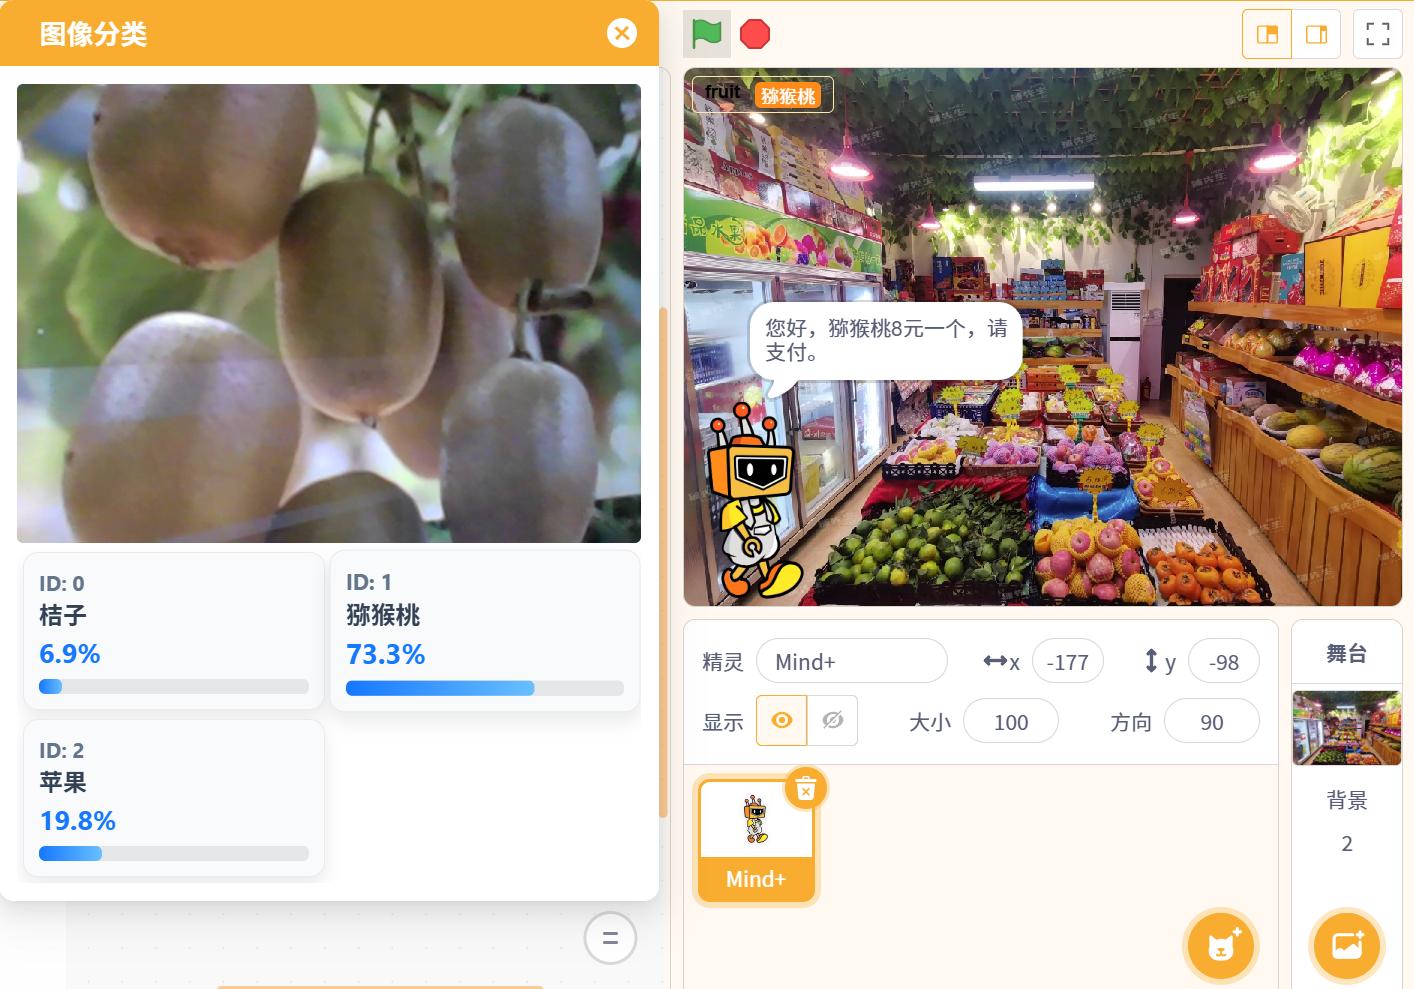Open the add backdrop button

pyautogui.click(x=1347, y=945)
